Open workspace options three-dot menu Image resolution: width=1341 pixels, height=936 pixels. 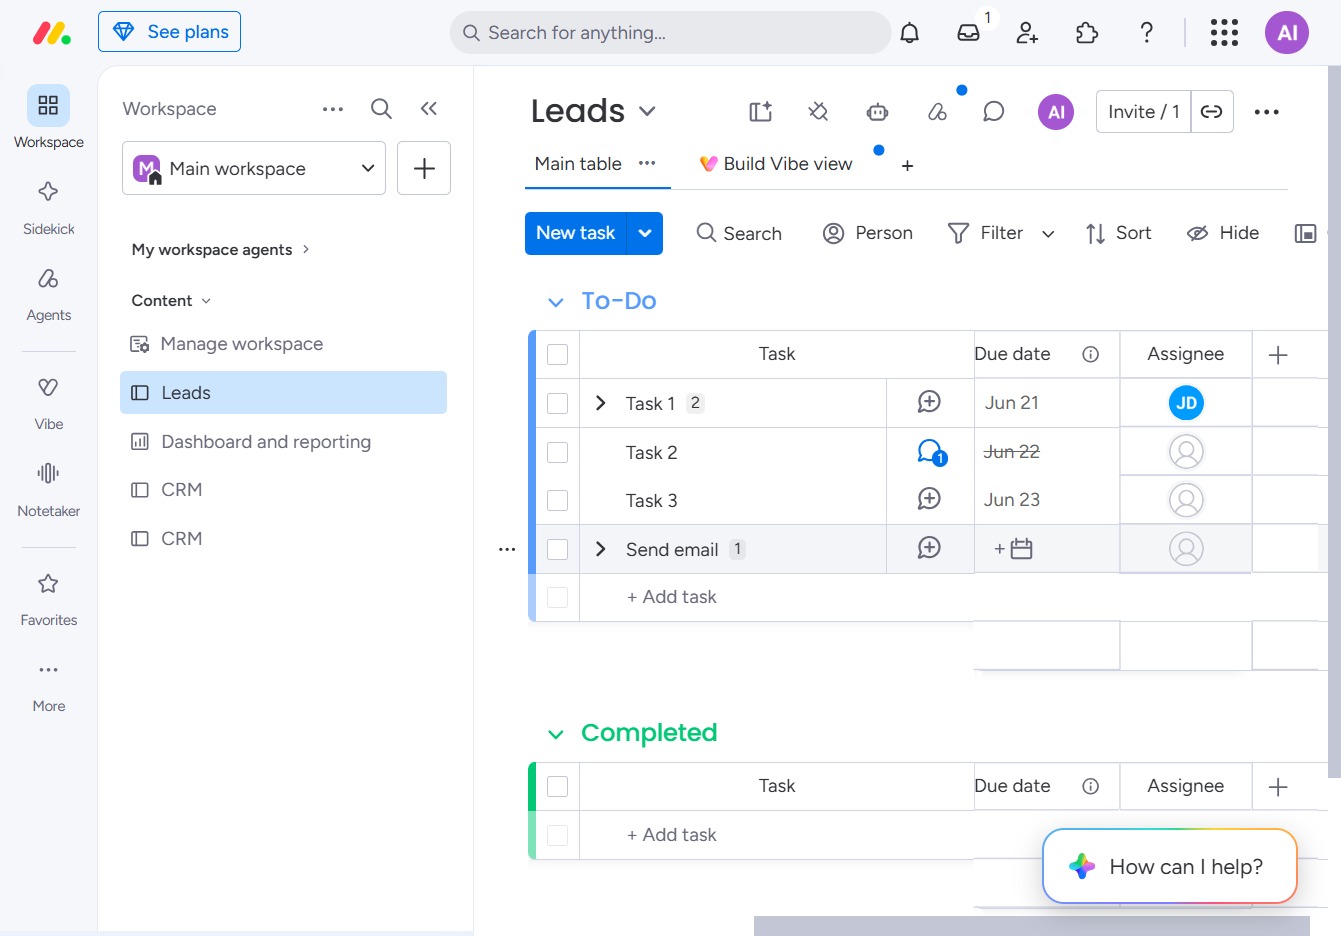click(x=333, y=109)
